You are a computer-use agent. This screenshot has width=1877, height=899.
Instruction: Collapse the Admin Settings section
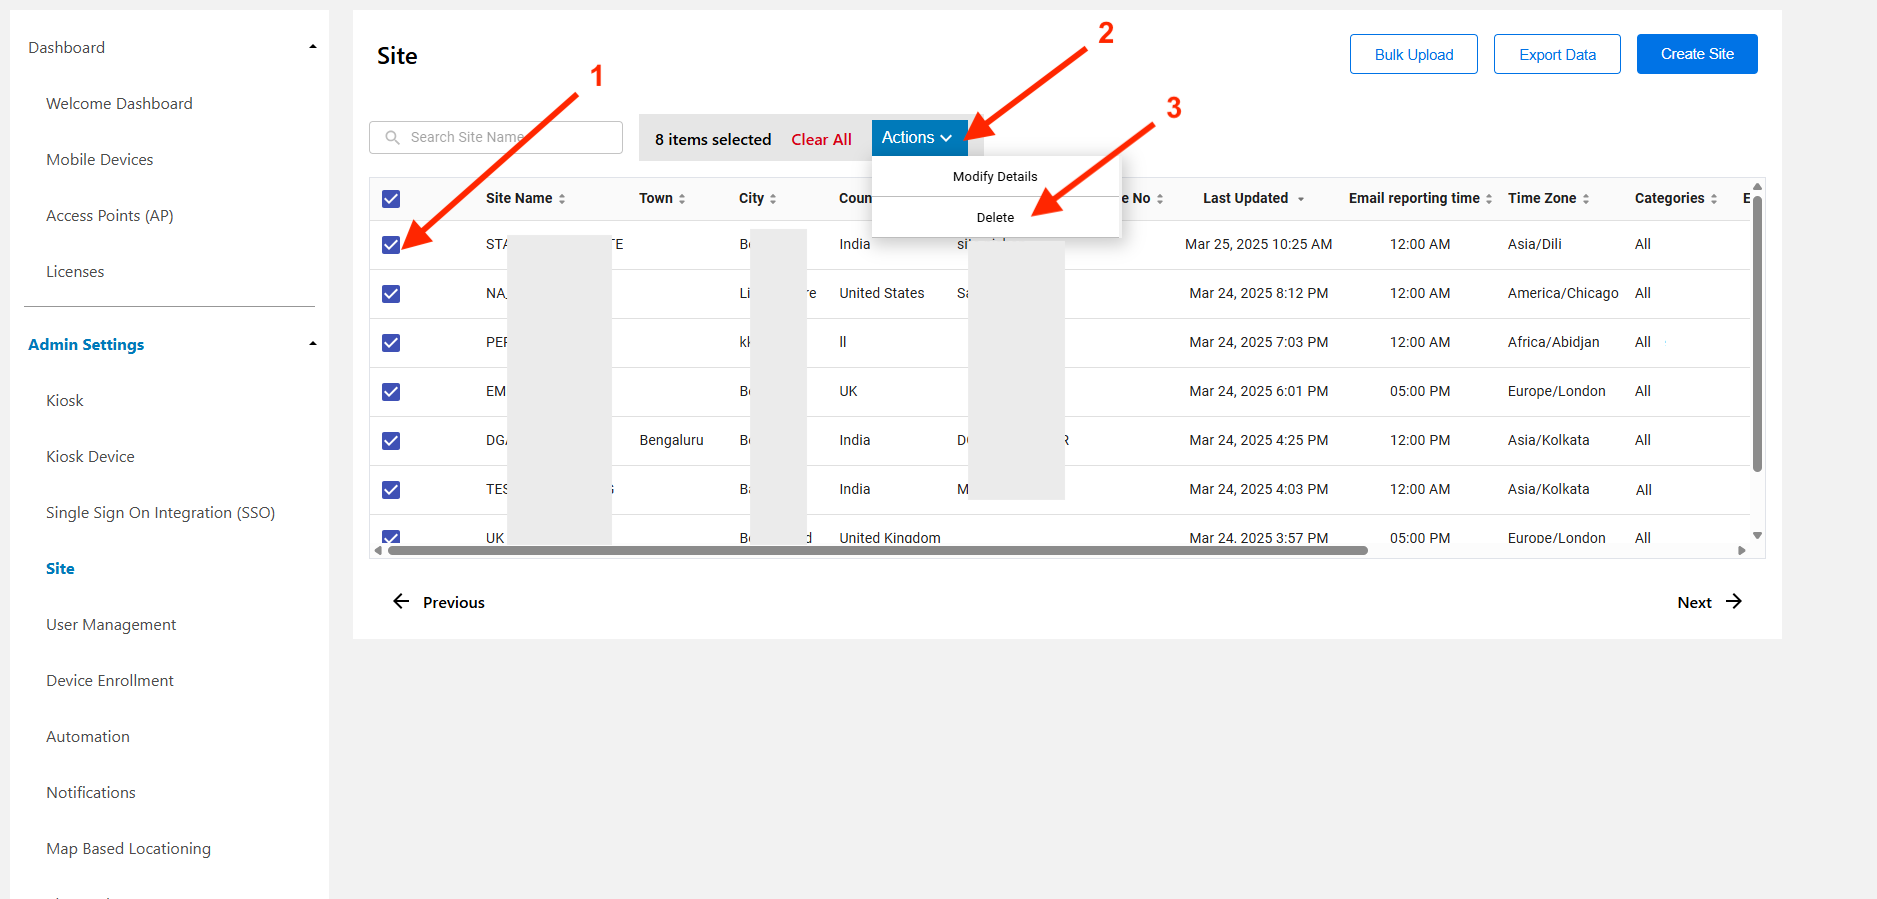tap(313, 344)
